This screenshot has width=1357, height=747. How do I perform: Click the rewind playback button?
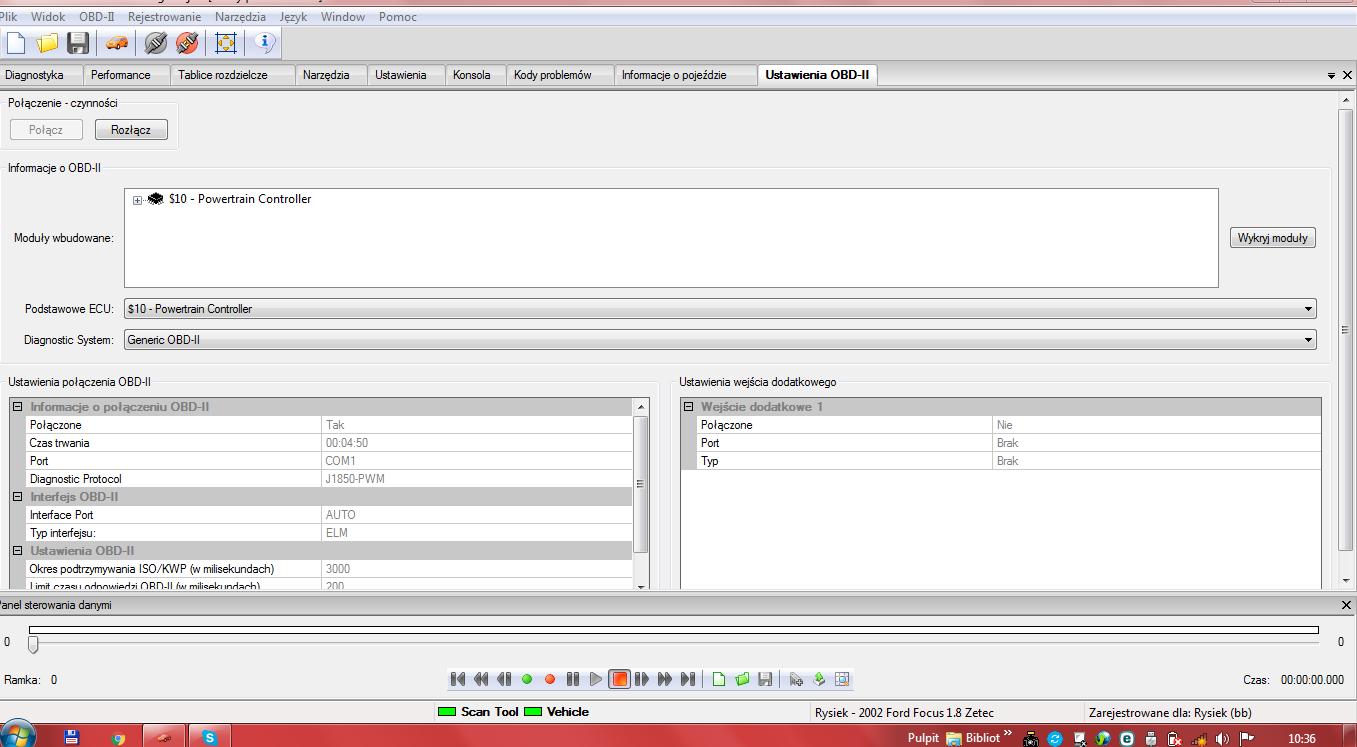tap(481, 679)
